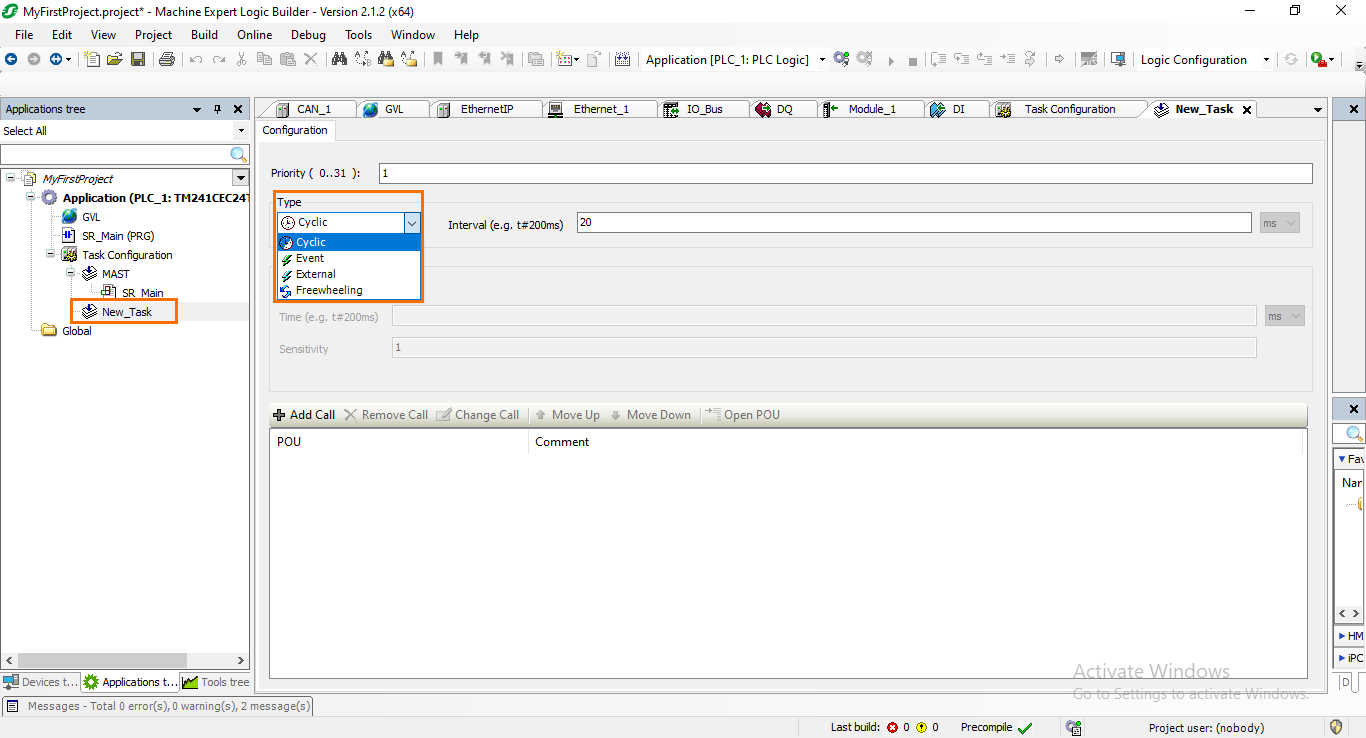
Task: Click the monitor device icon in toolbar
Action: coord(1119,59)
